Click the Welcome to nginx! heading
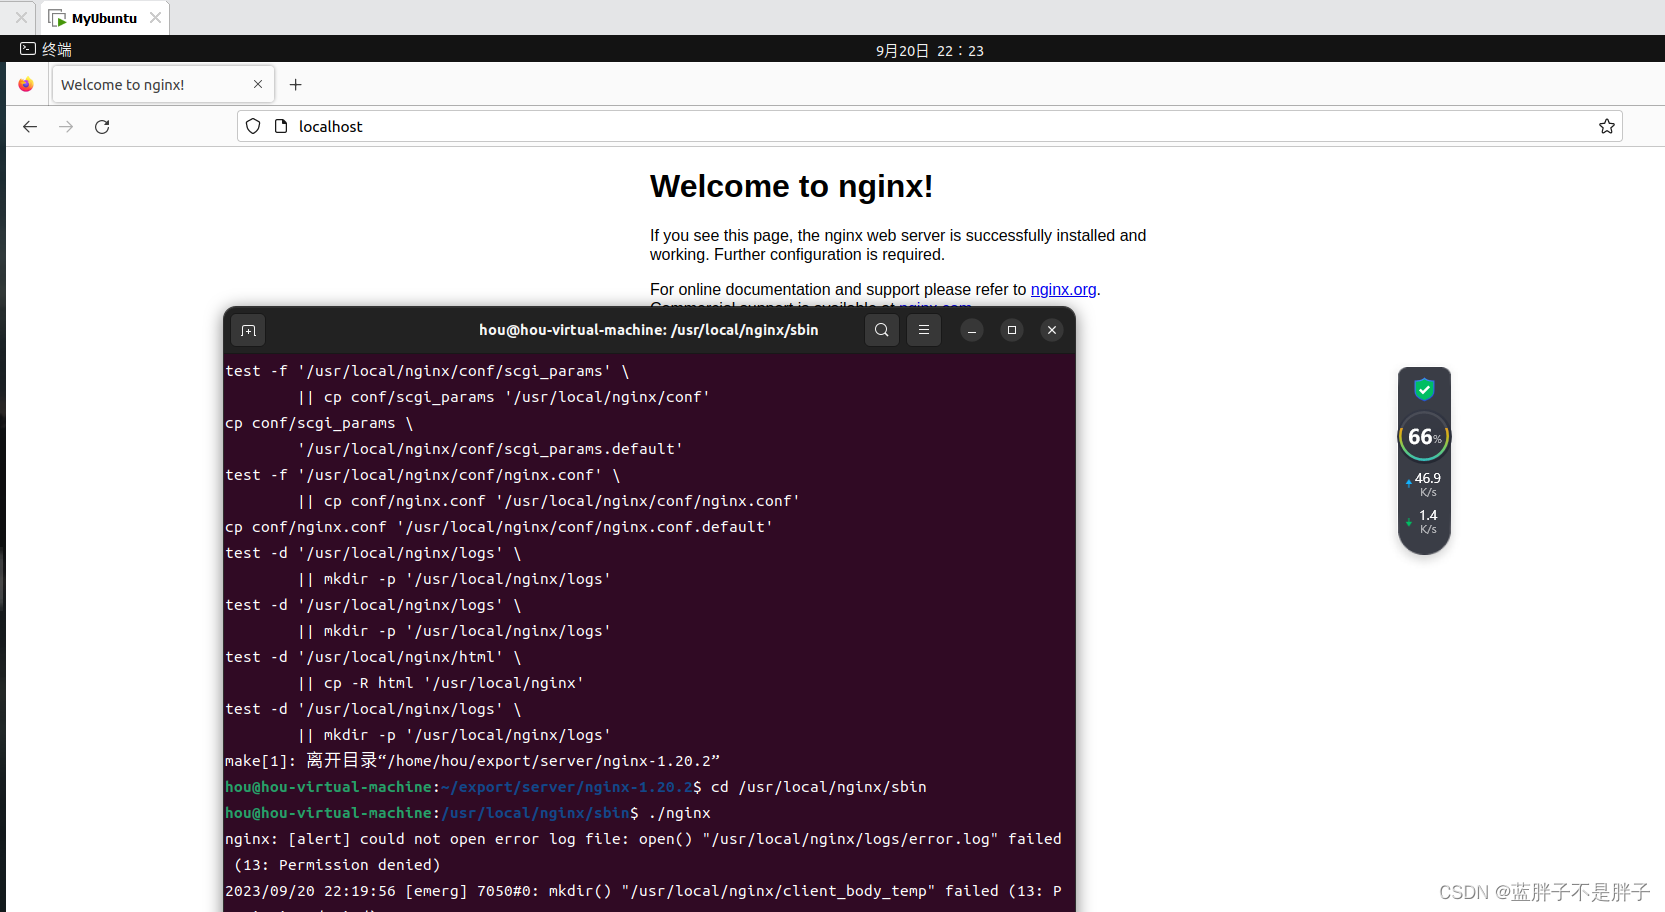This screenshot has width=1665, height=912. 792,186
